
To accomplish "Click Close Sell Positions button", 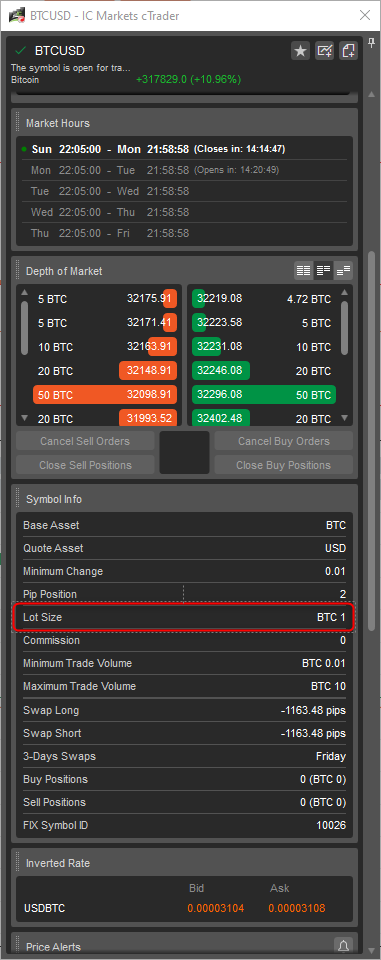I will click(85, 465).
